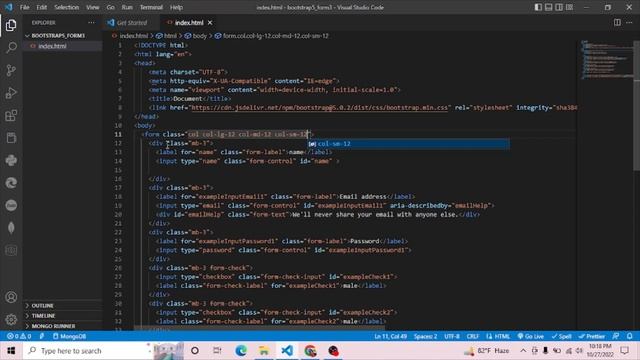Open the editor More Actions ellipsis

click(629, 22)
